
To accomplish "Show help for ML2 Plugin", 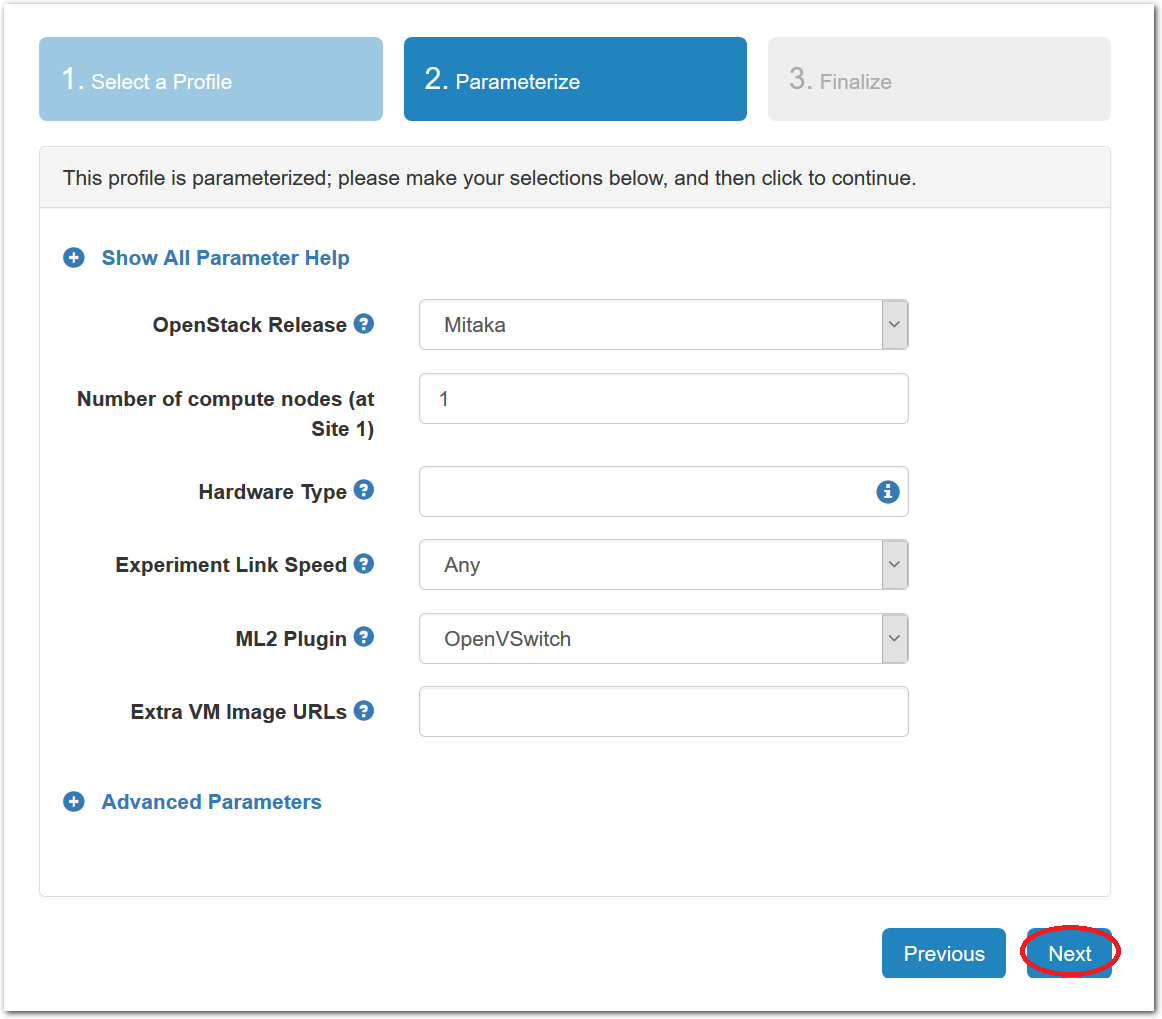I will pyautogui.click(x=363, y=637).
